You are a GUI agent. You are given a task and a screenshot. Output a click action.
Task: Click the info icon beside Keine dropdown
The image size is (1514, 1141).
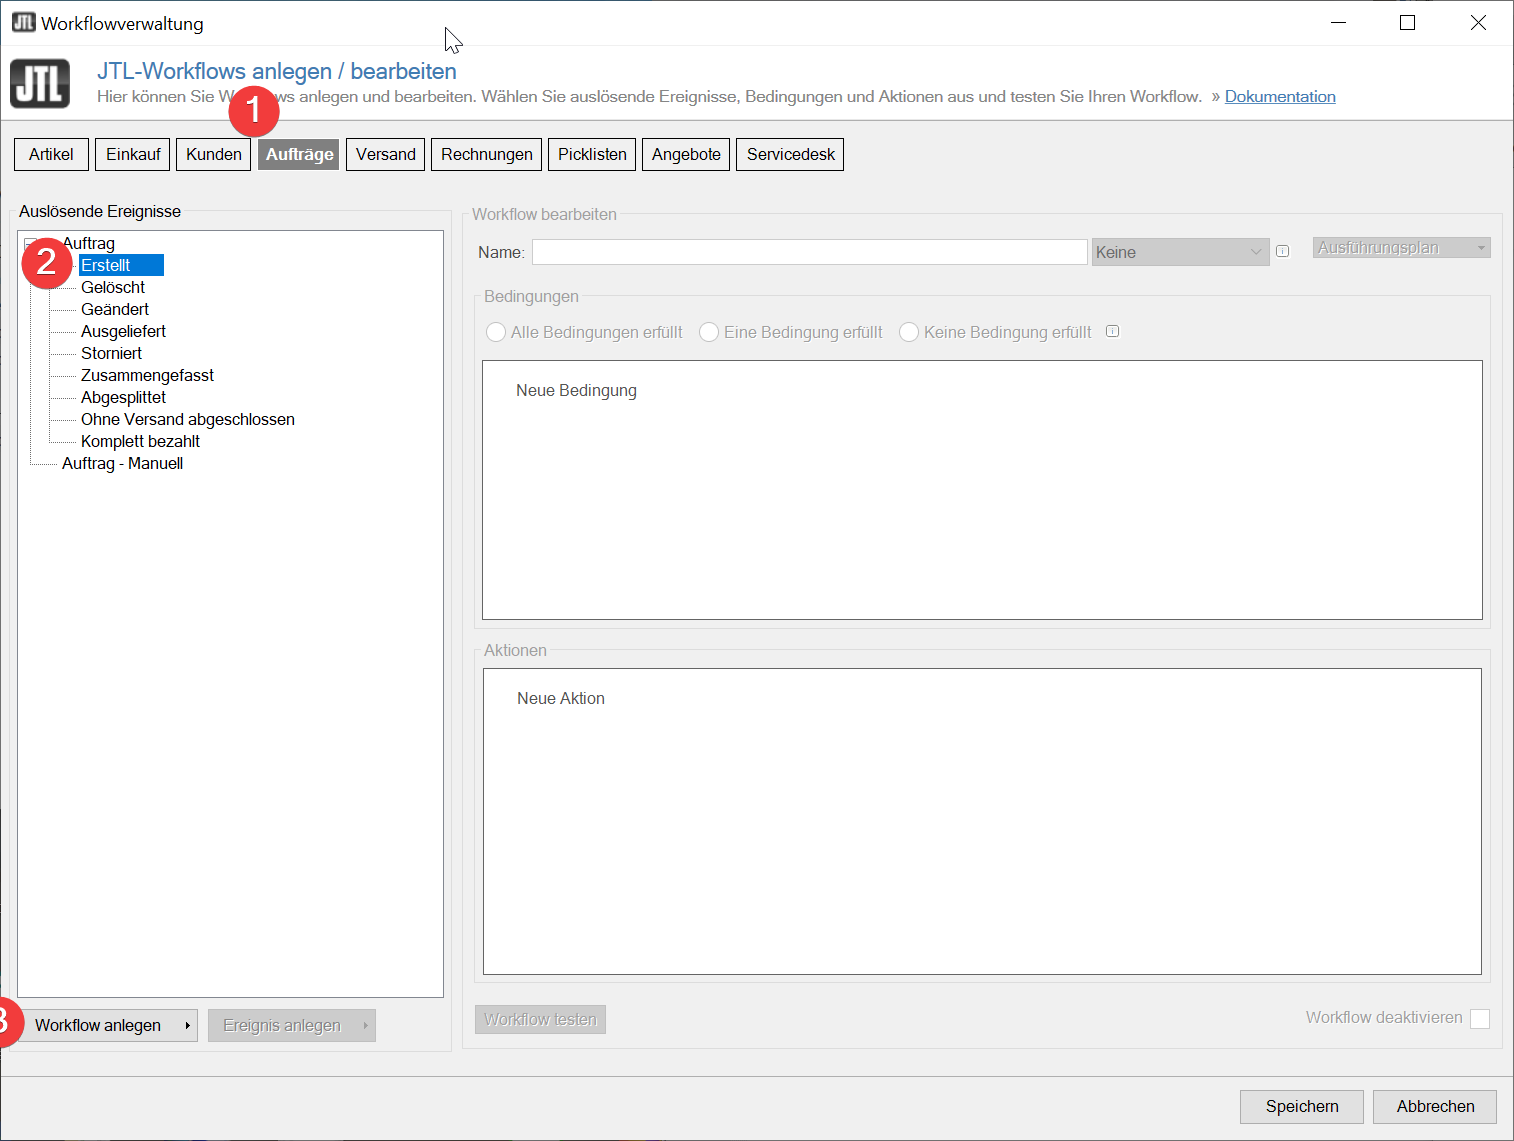tap(1282, 252)
